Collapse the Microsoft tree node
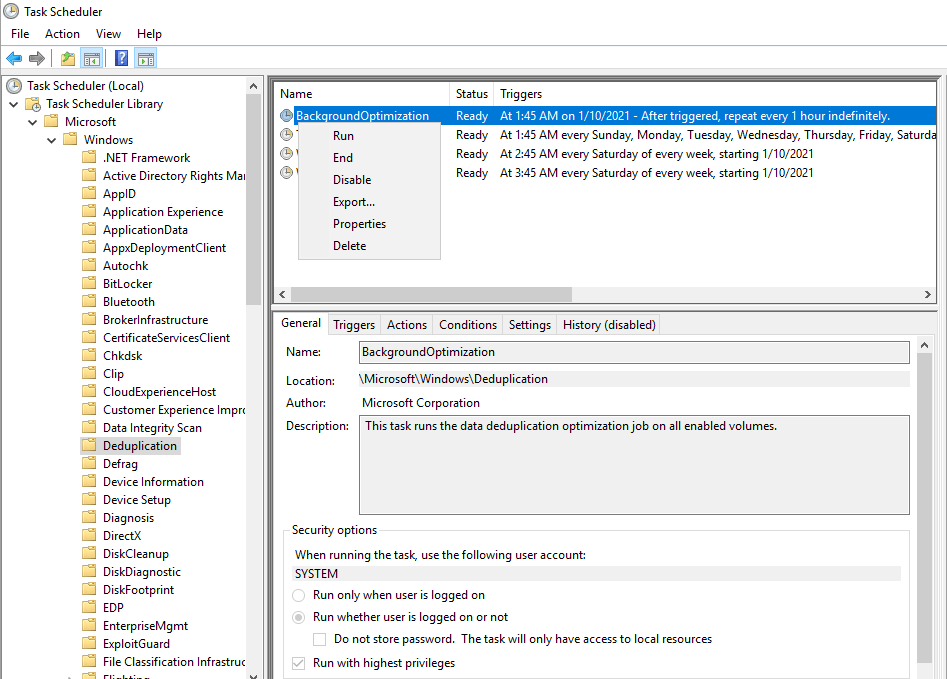The image size is (947, 679). [x=33, y=123]
